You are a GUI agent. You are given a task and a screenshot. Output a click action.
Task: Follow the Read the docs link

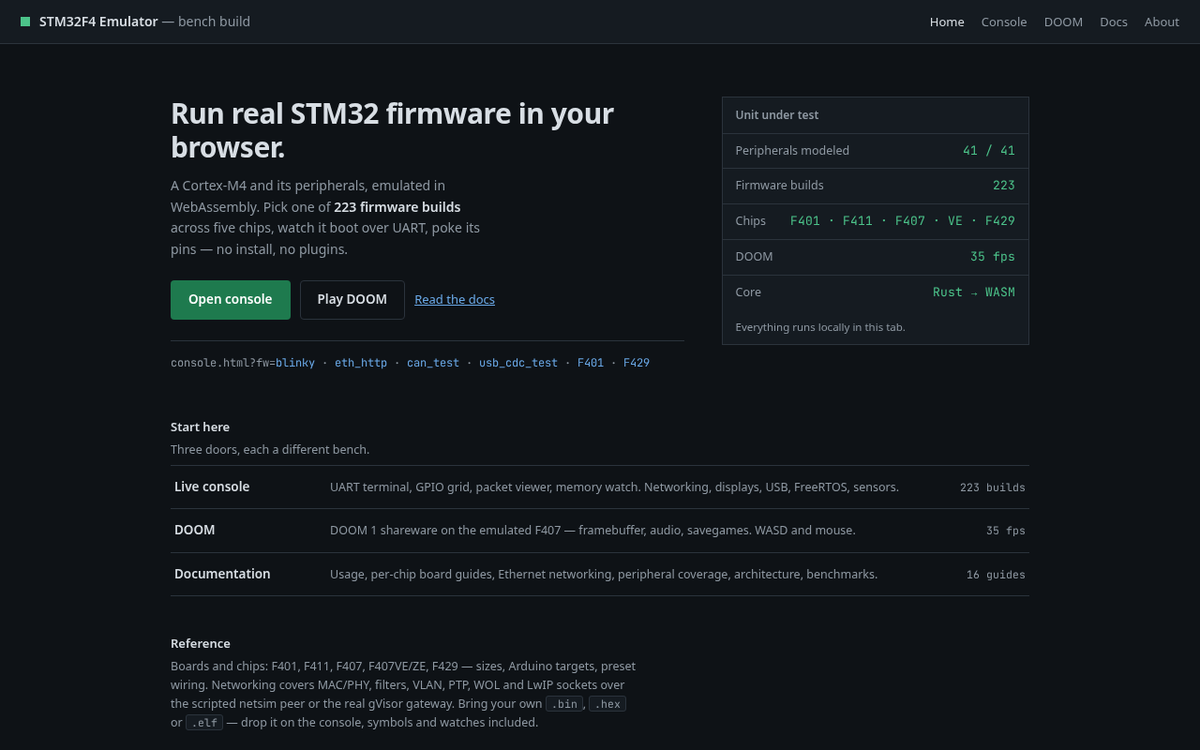[454, 299]
